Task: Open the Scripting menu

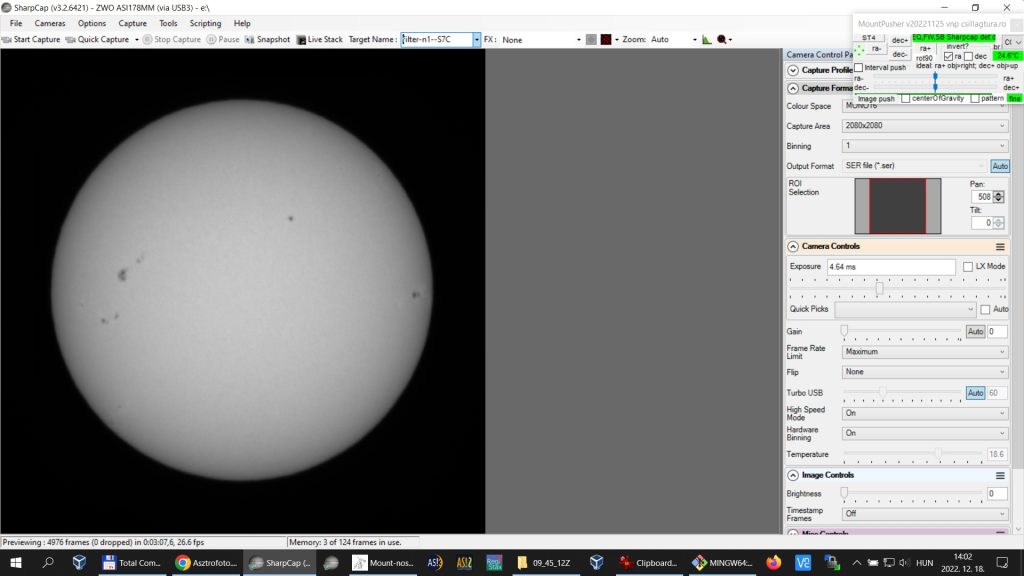Action: click(x=205, y=23)
